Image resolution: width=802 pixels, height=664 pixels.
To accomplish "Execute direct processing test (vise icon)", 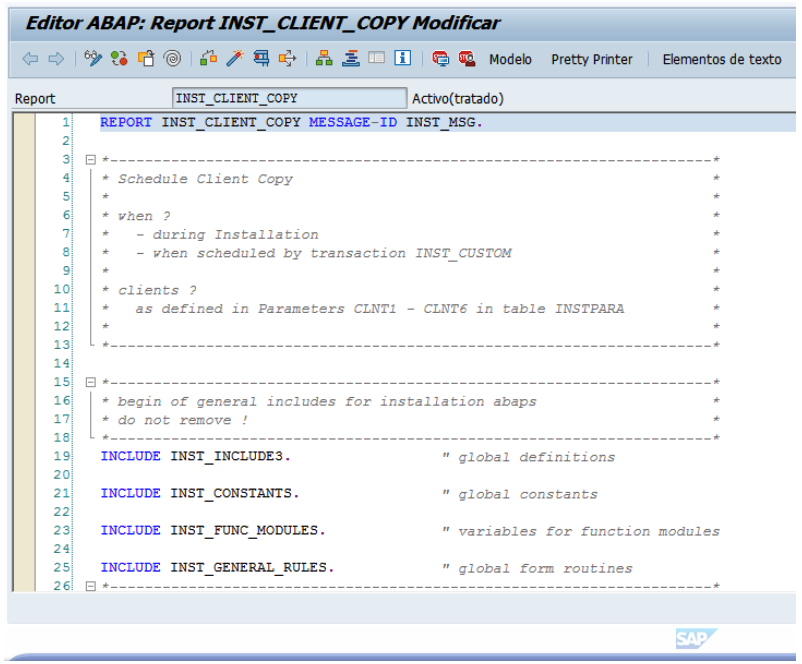I will click(261, 58).
